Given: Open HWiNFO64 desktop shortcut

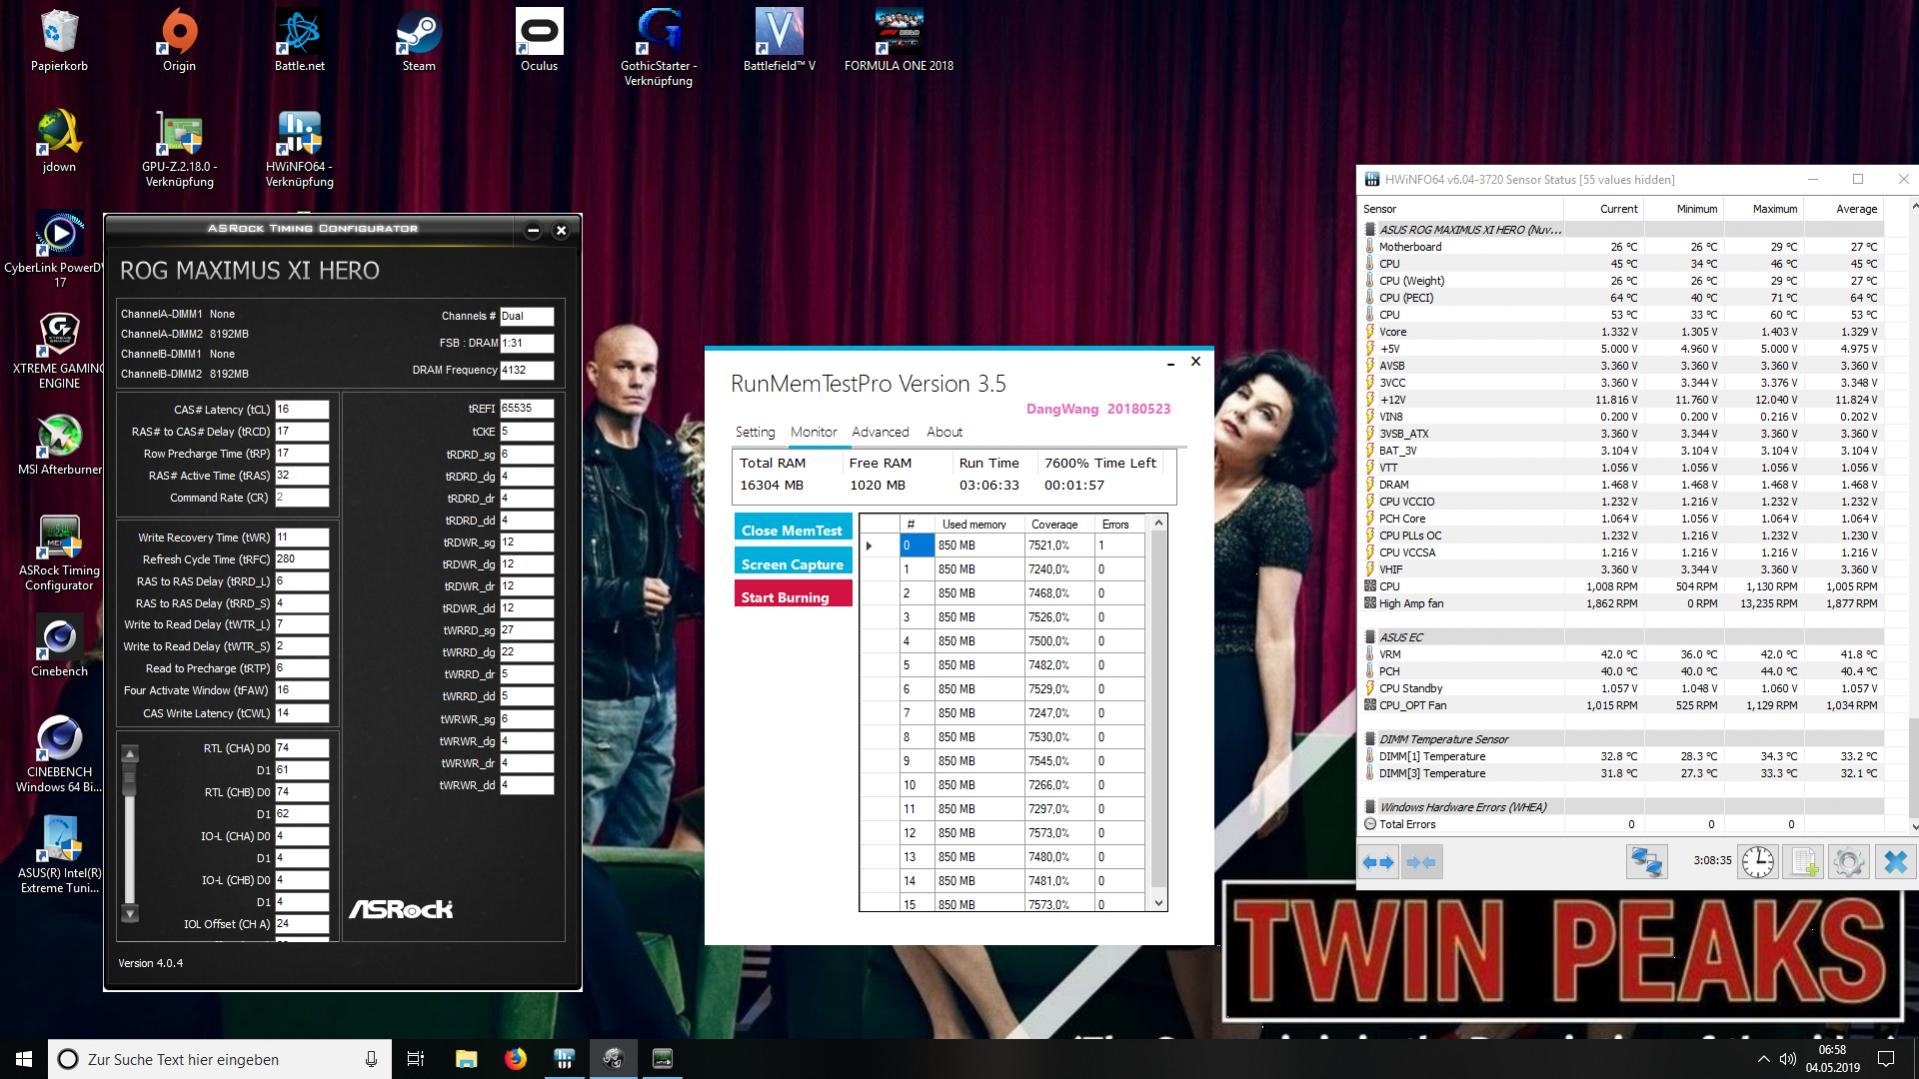Looking at the screenshot, I should tap(299, 148).
